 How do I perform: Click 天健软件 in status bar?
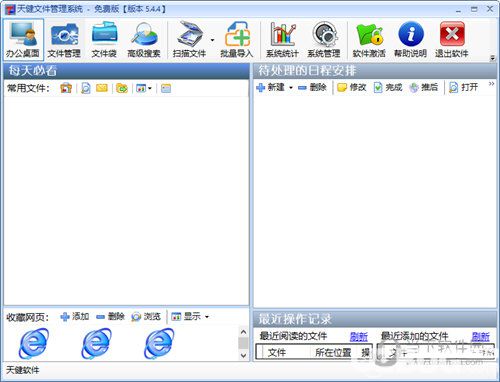[23, 370]
